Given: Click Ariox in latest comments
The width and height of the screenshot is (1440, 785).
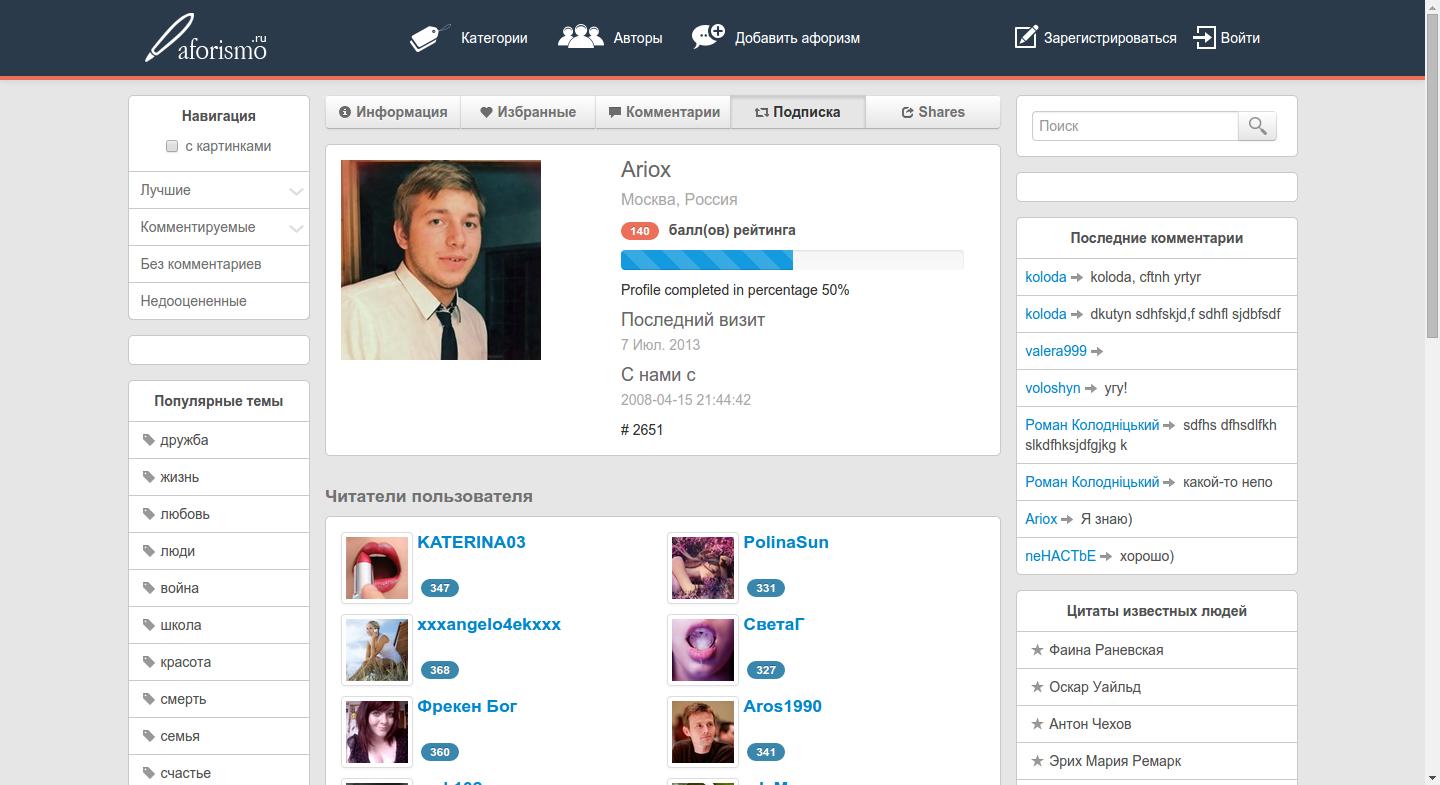Looking at the screenshot, I should pyautogui.click(x=1041, y=519).
